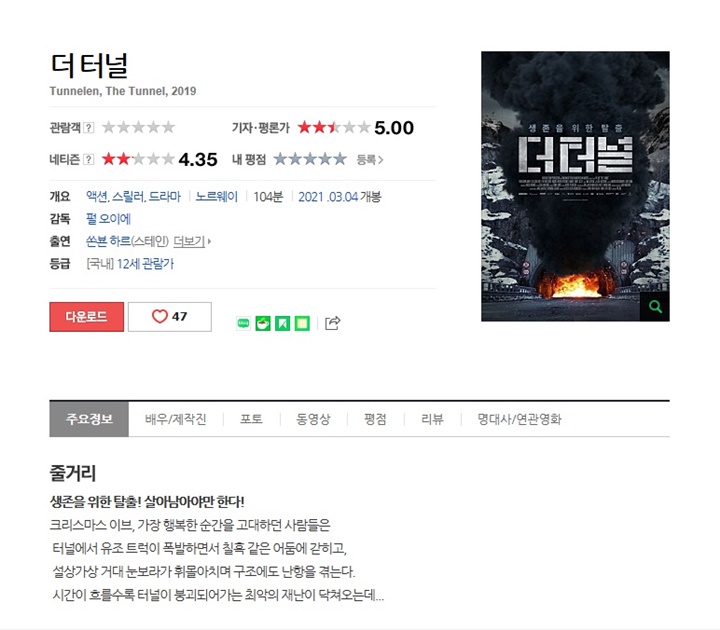The image size is (720, 630).
Task: Set my rating on the 내 평점 stars
Action: click(310, 159)
